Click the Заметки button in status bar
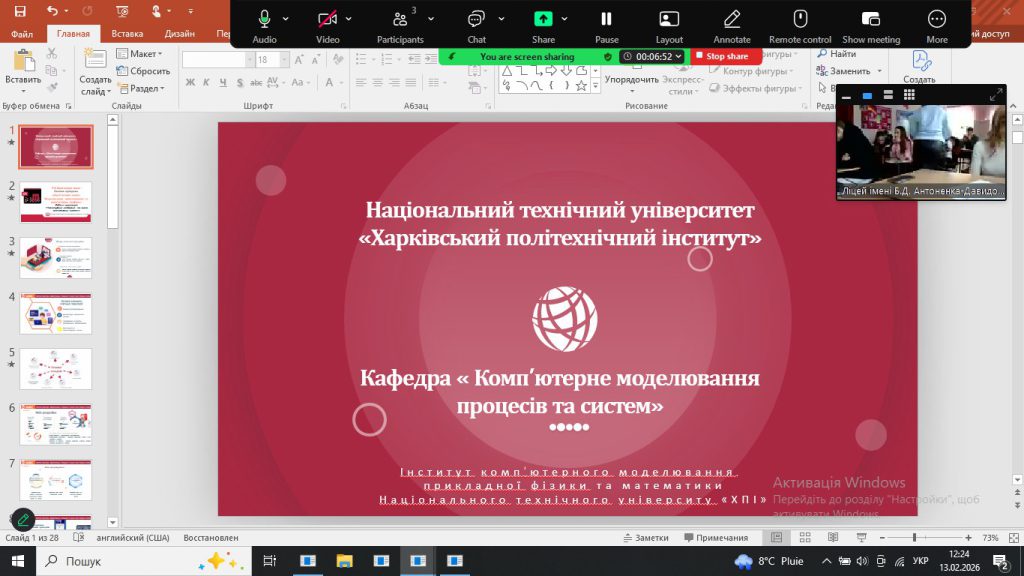Viewport: 1024px width, 576px height. [x=645, y=538]
